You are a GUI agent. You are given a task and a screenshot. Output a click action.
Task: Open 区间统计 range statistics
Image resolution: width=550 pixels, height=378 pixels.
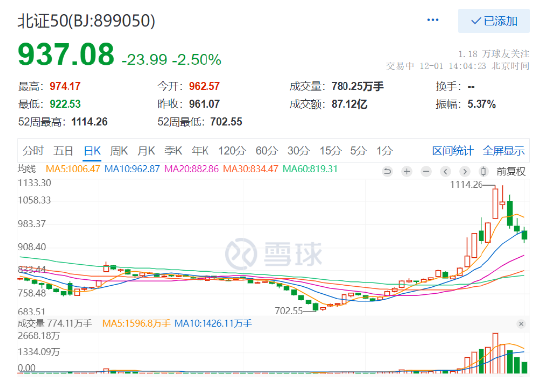click(453, 151)
